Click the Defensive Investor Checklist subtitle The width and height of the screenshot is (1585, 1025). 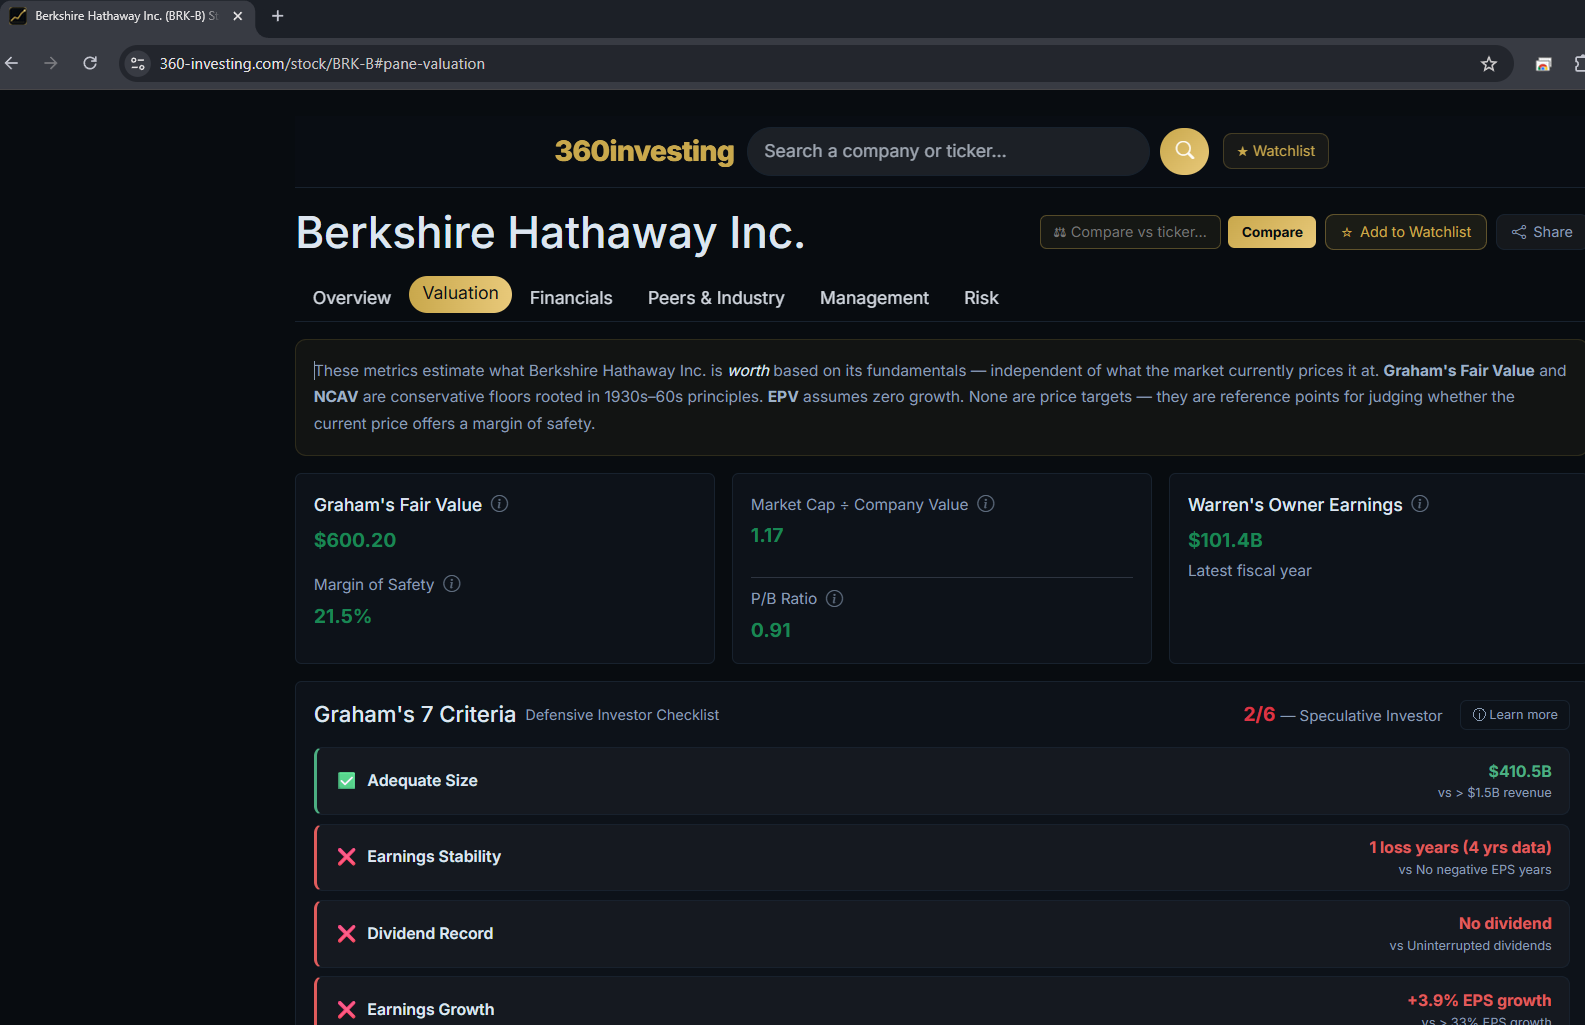622,715
